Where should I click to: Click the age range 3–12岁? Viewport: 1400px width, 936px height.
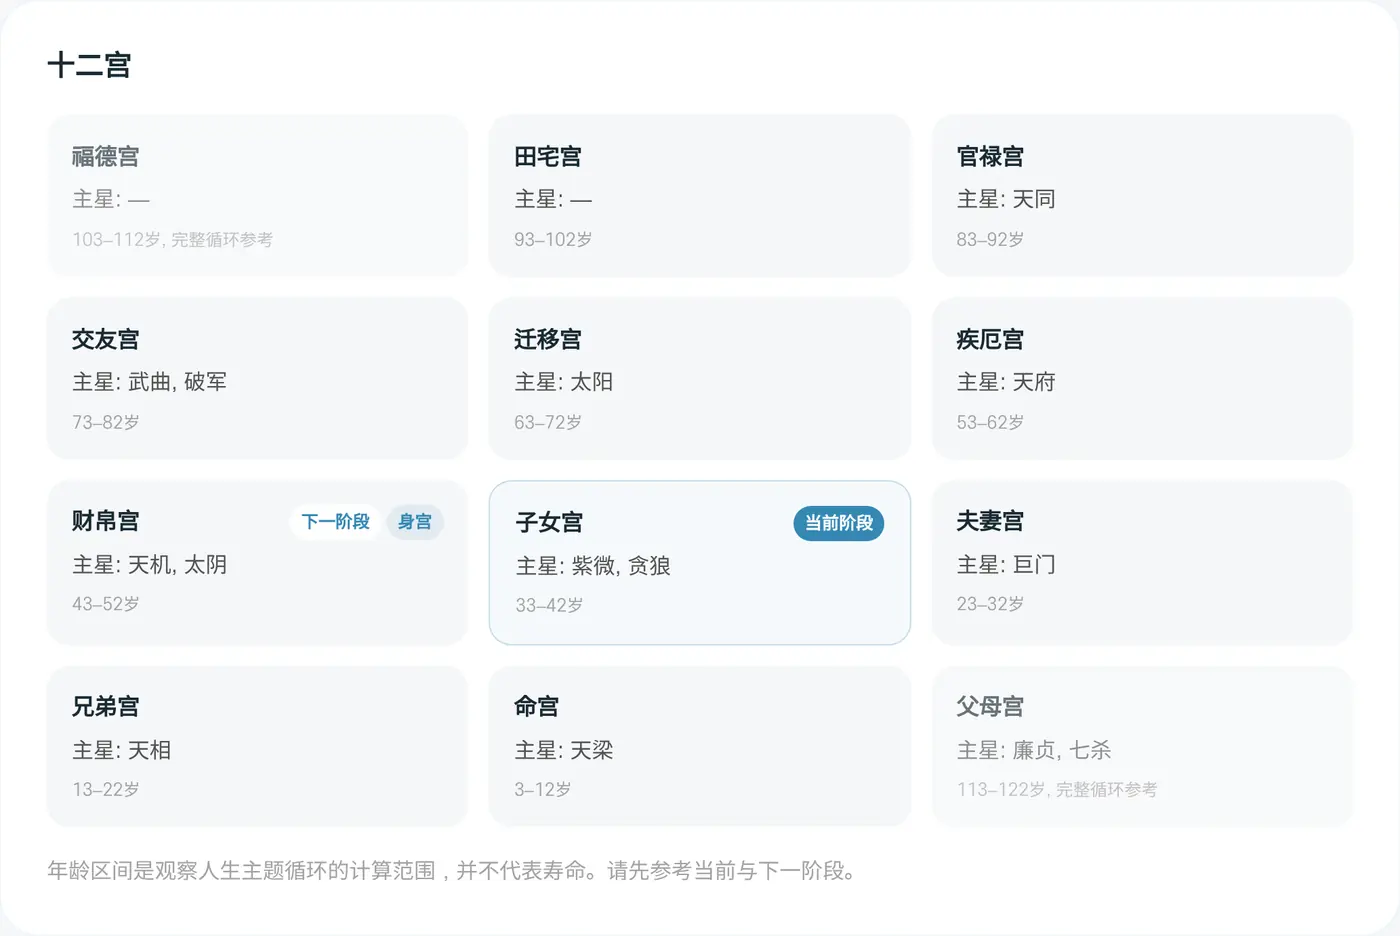[x=543, y=789]
